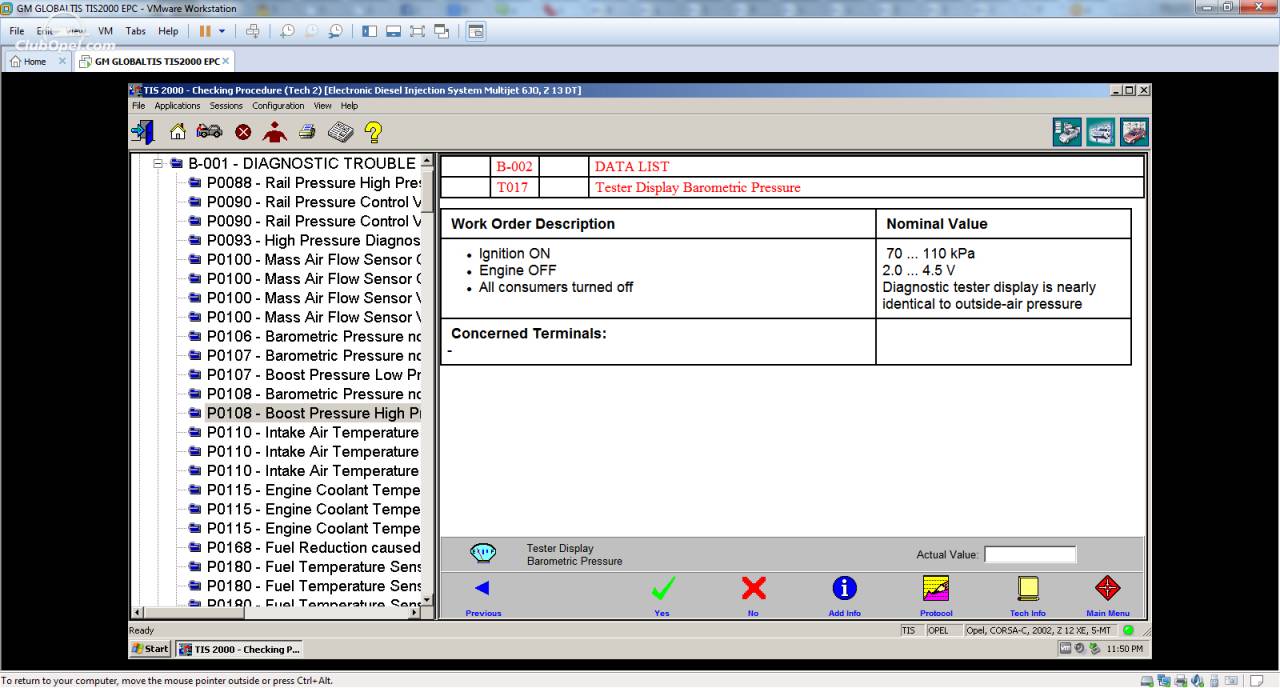Click T017 Tester Display Barometric Pressure link
1280x688 pixels.
697,187
